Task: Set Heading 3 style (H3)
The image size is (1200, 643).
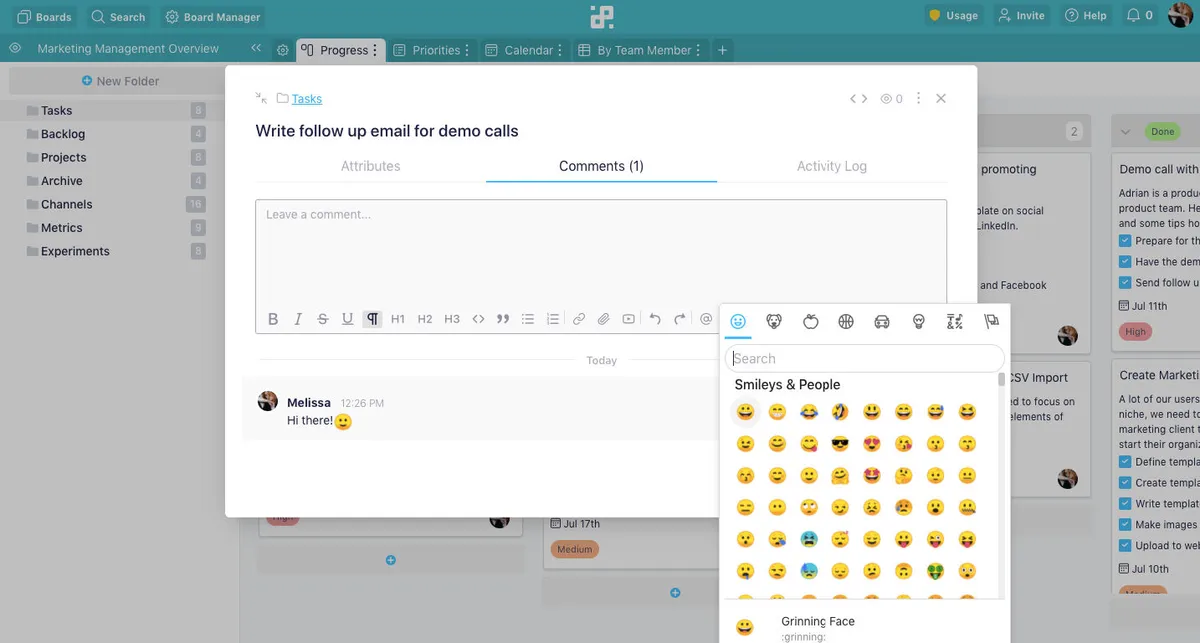Action: [x=452, y=319]
